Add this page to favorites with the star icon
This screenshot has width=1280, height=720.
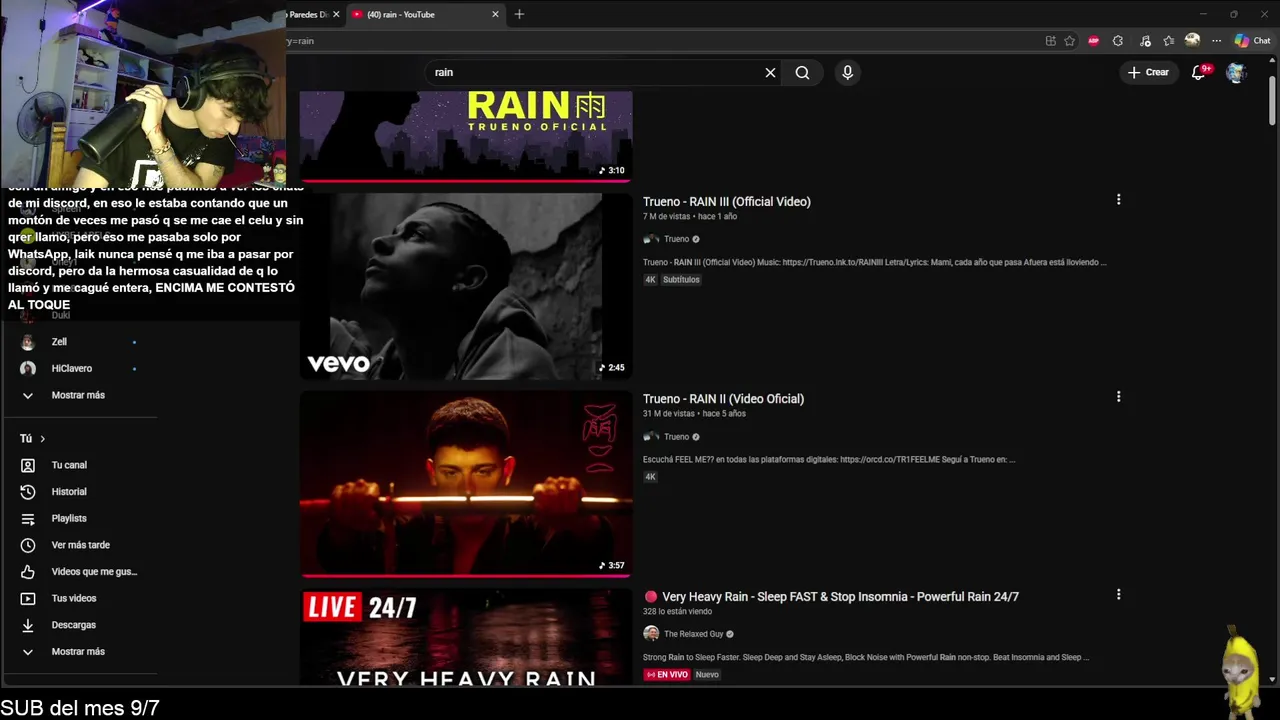click(1069, 41)
